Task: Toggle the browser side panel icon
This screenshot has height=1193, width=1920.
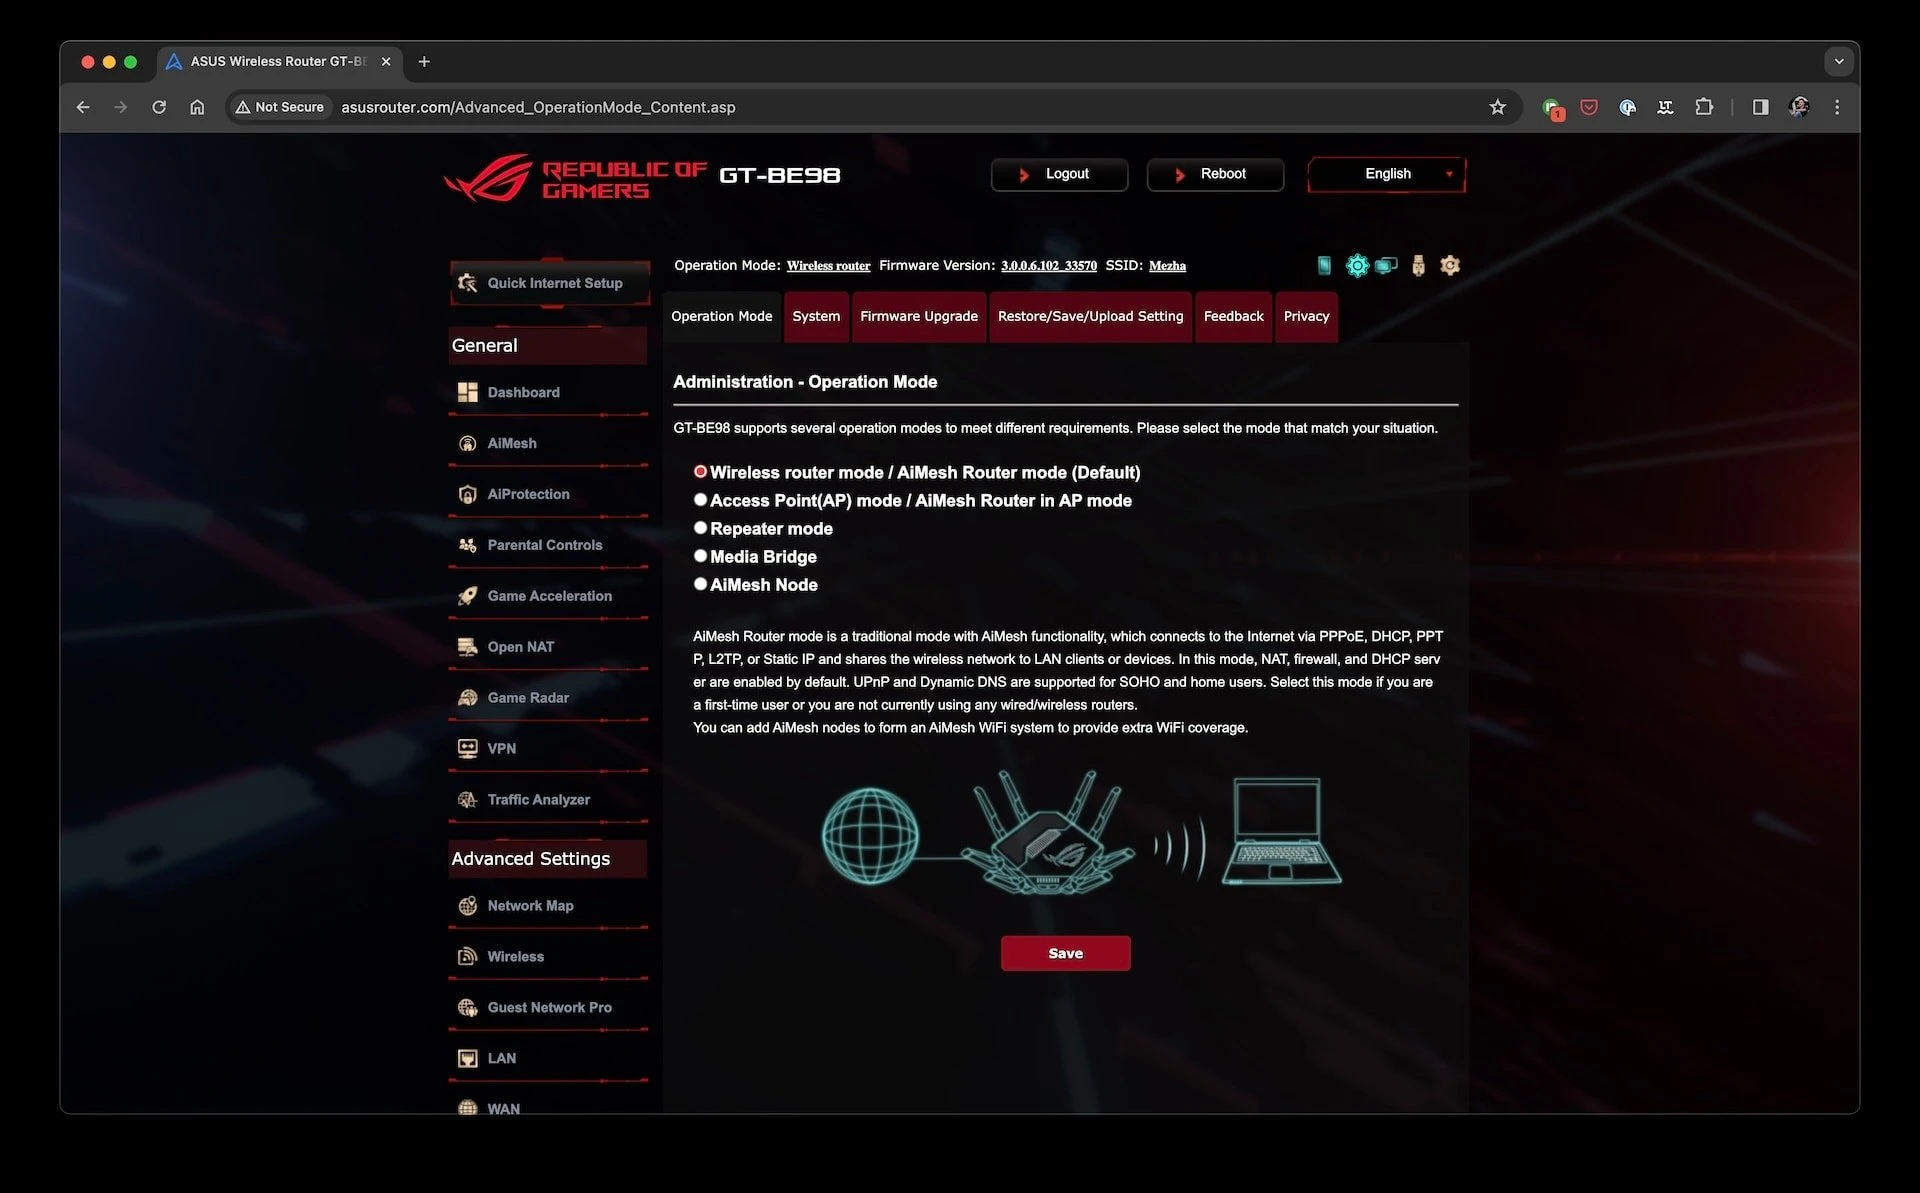Action: coord(1760,107)
